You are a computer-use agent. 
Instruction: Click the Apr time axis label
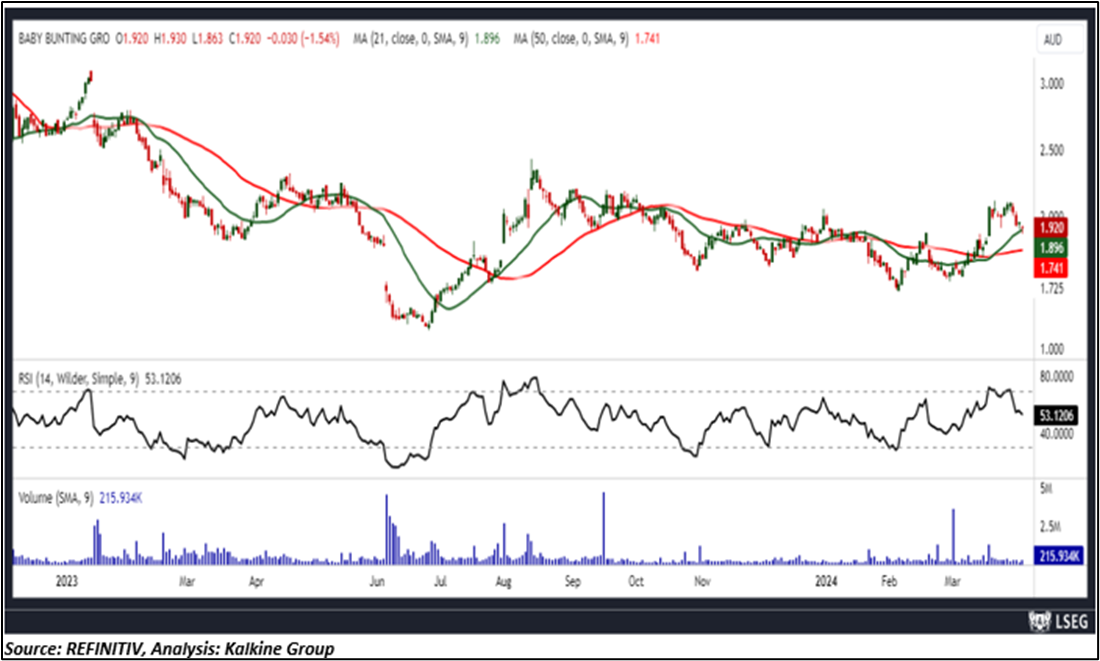click(258, 582)
